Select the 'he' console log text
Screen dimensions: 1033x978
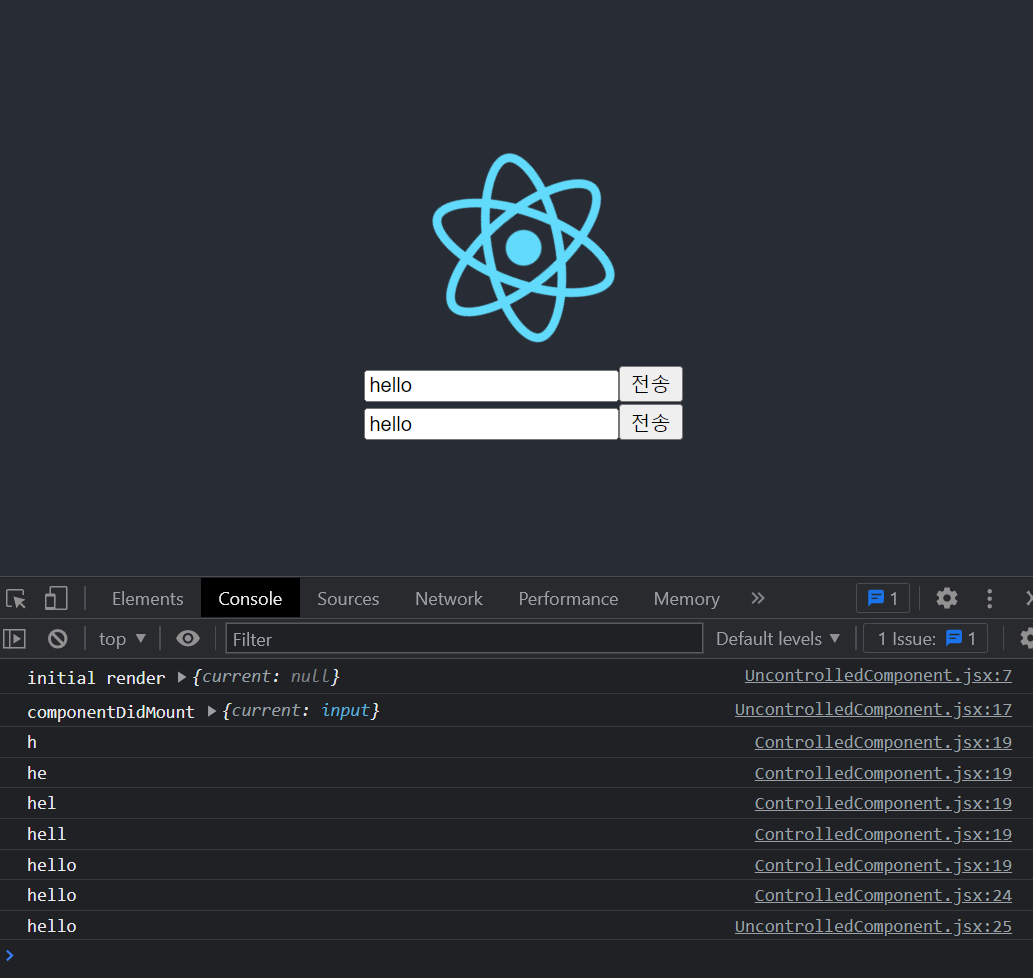click(37, 773)
